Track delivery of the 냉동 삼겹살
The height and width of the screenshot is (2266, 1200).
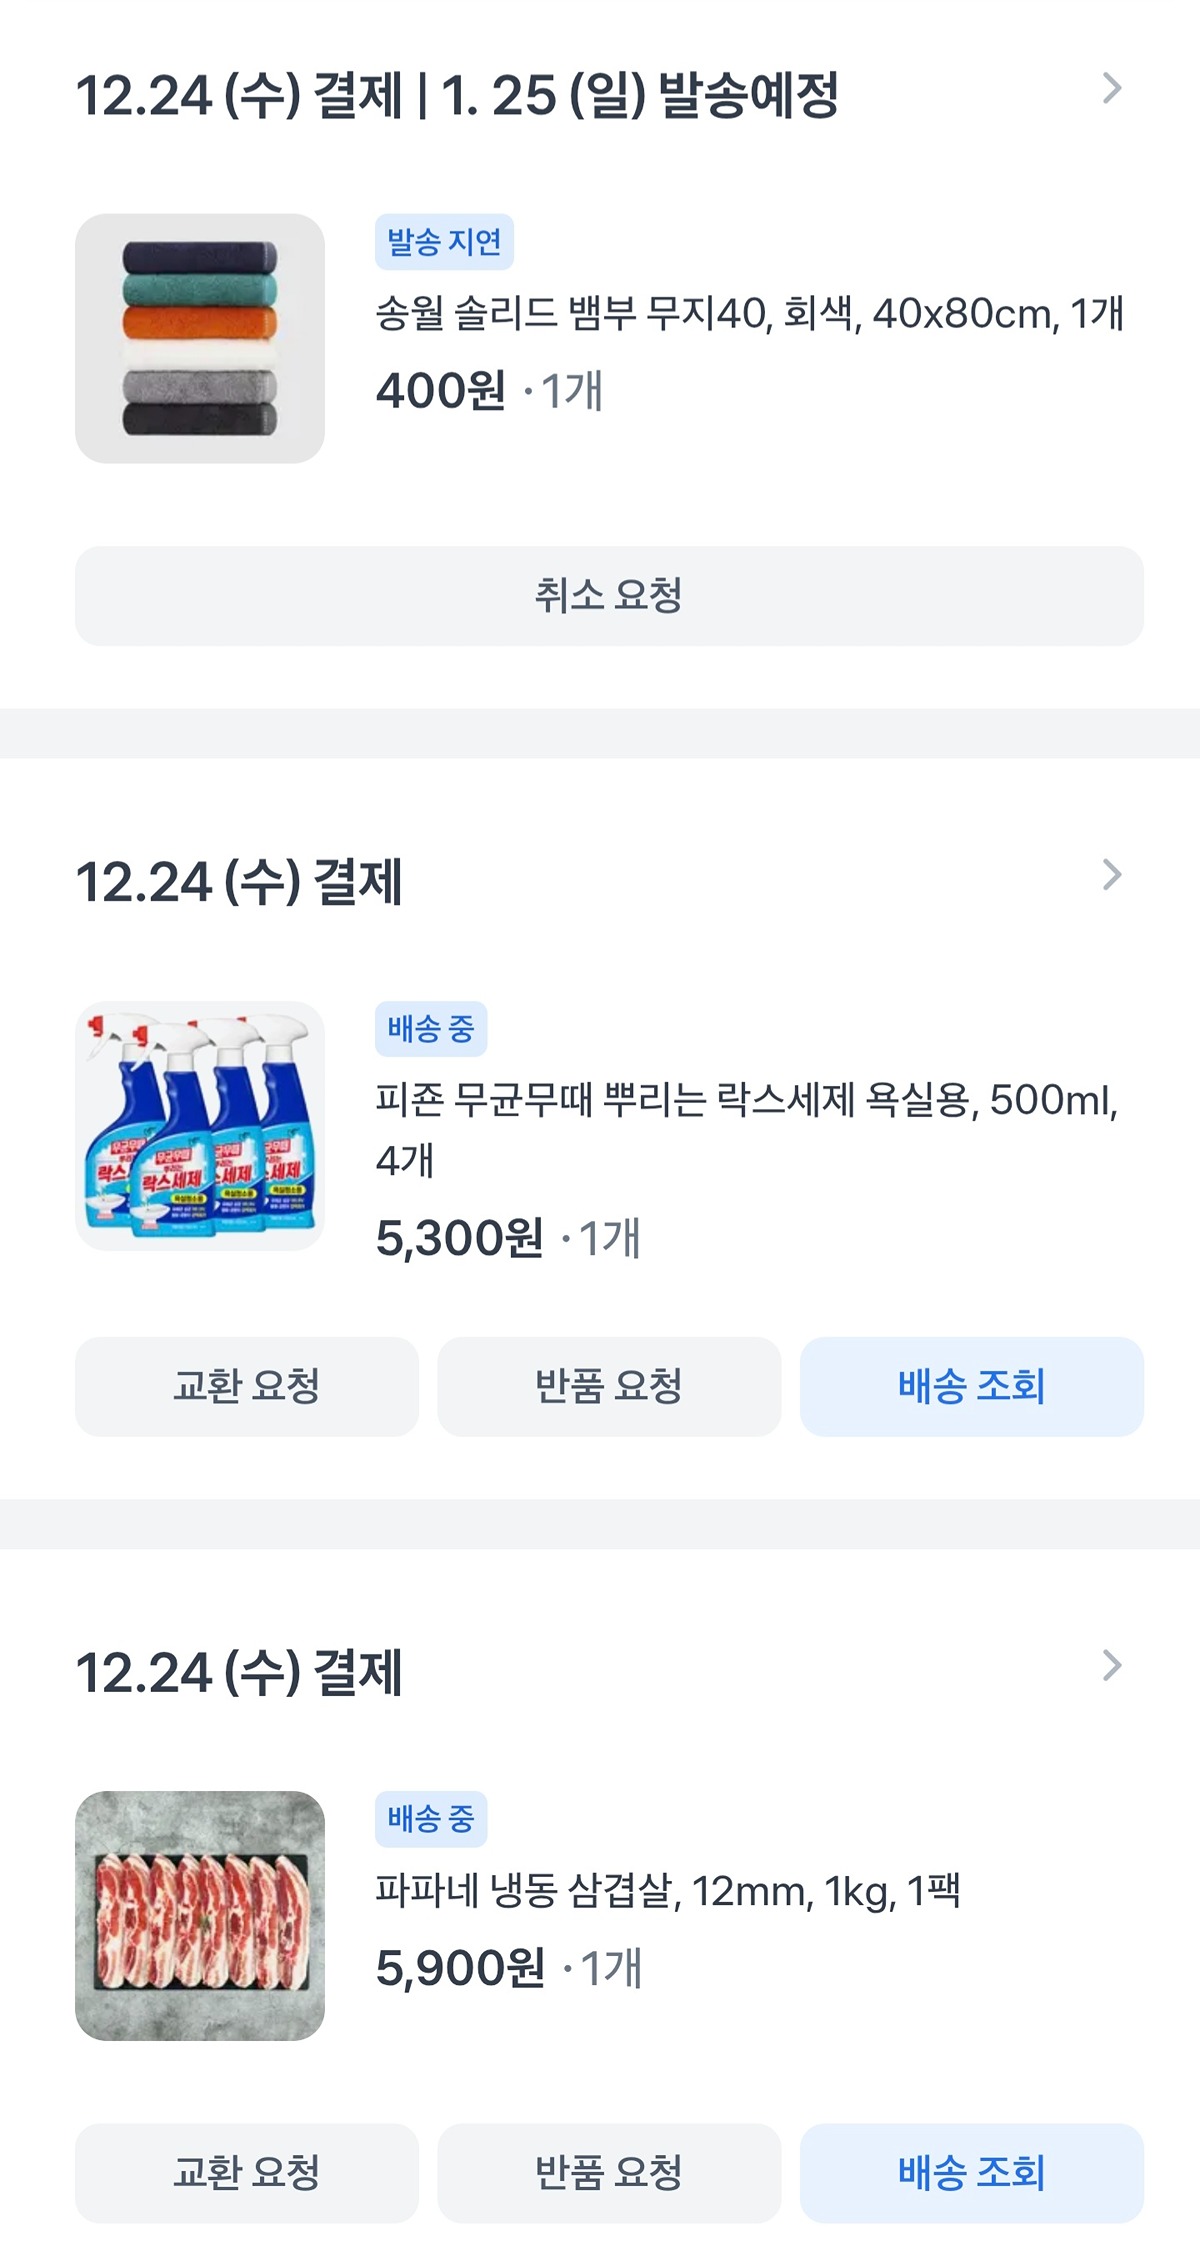971,2174
